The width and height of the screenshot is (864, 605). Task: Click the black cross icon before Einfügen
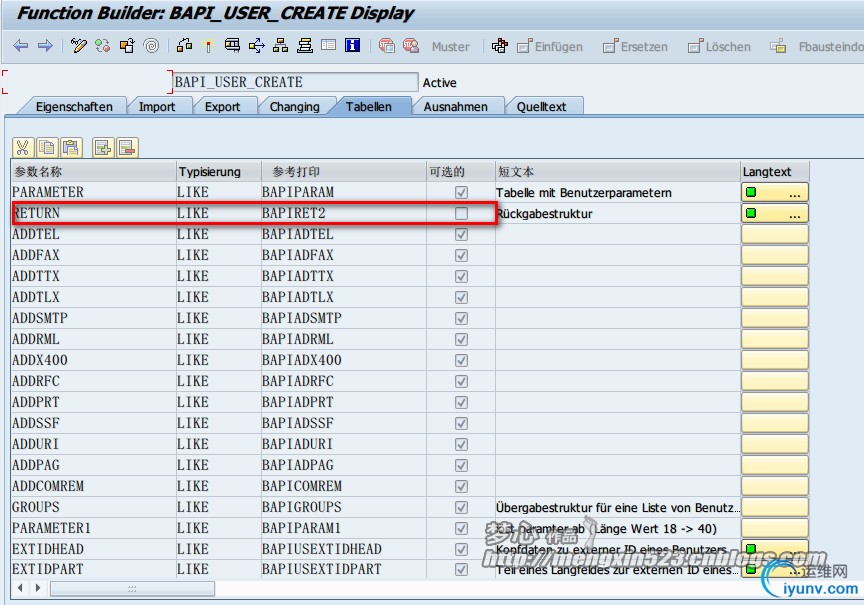point(500,46)
